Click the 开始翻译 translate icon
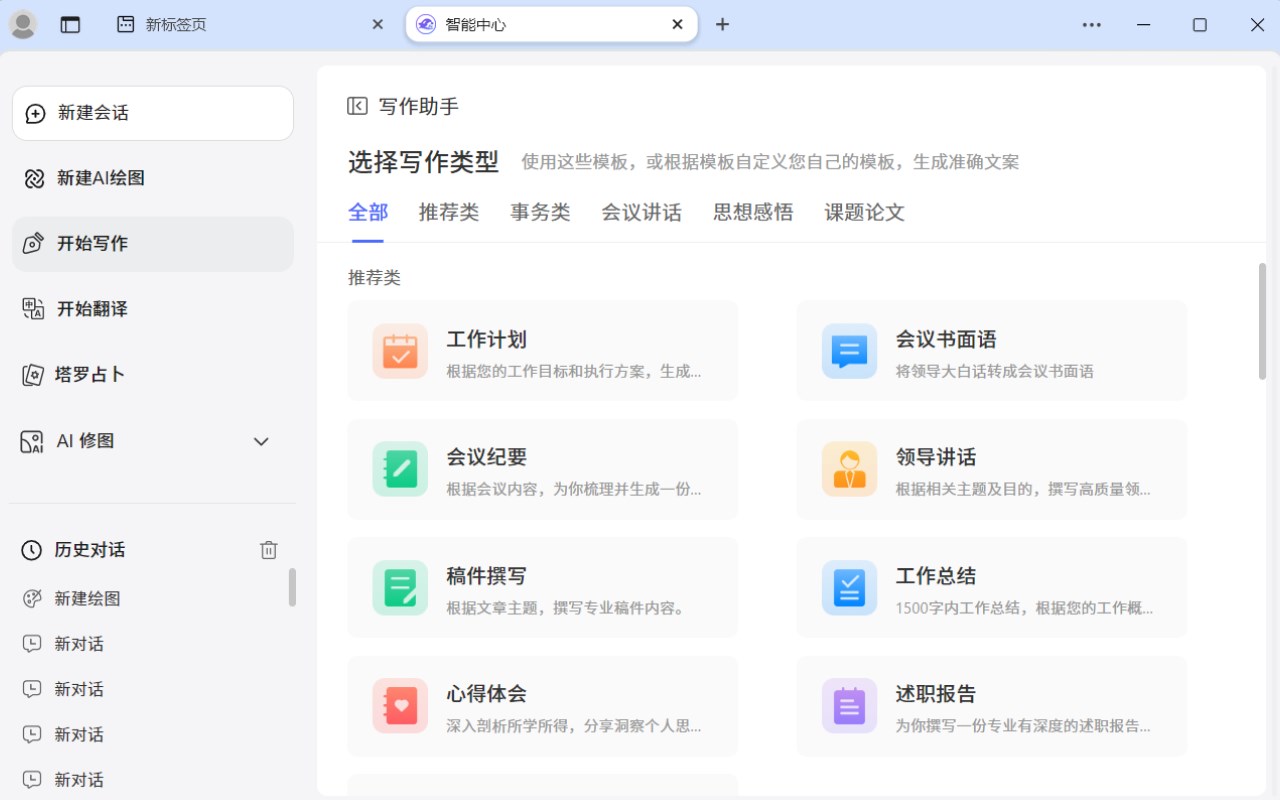Viewport: 1280px width, 800px height. (x=34, y=309)
